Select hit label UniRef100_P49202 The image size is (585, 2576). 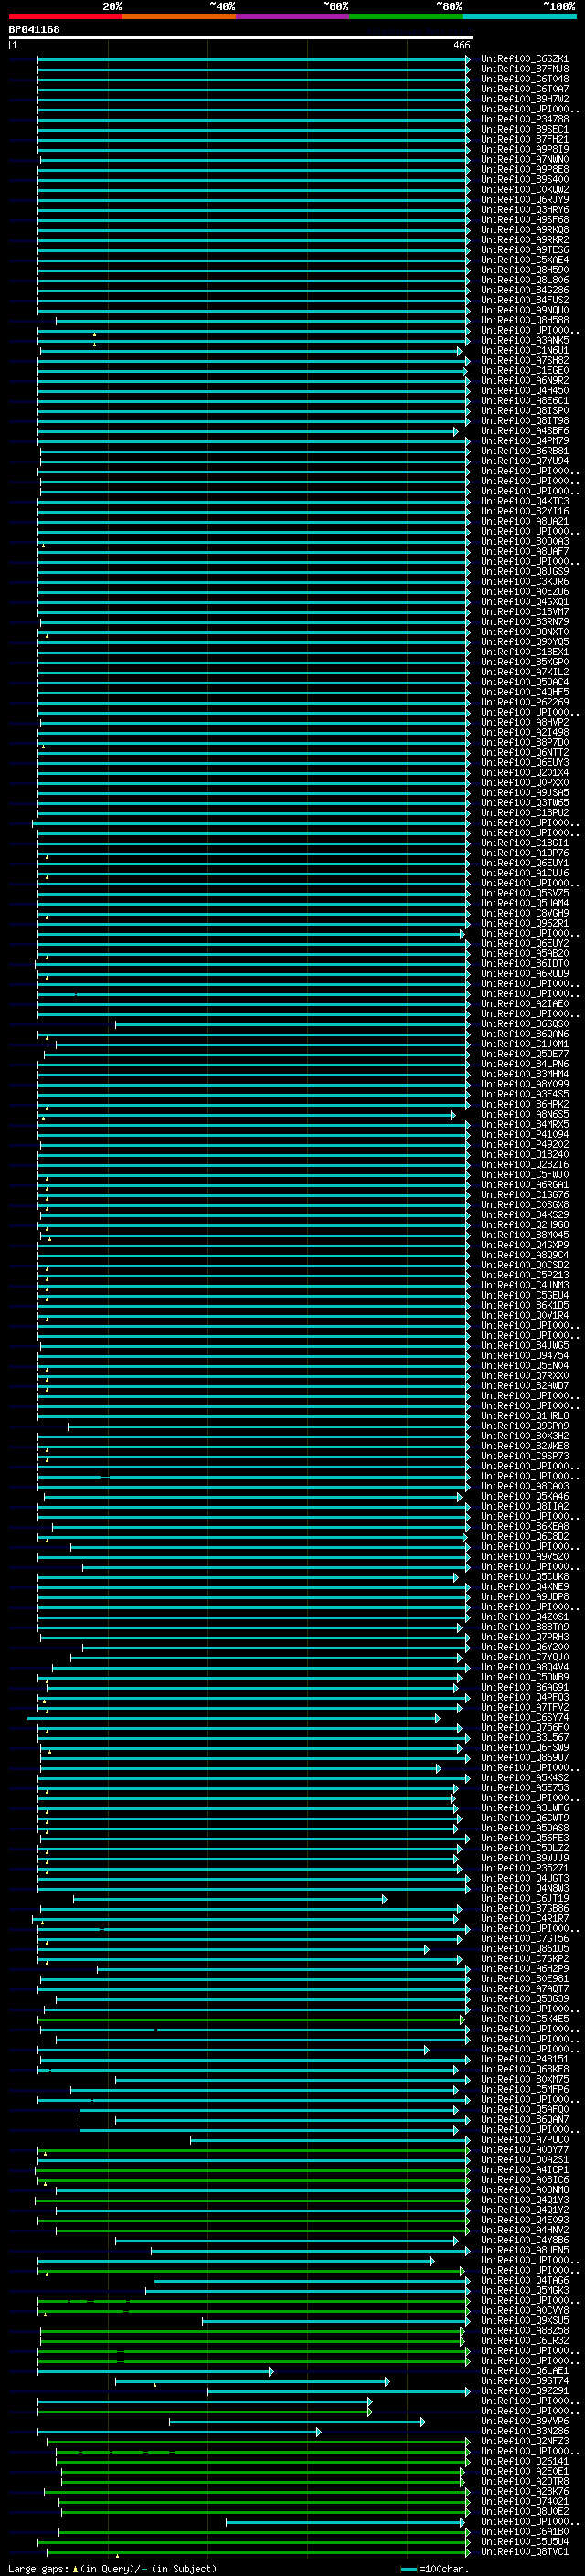[524, 1144]
